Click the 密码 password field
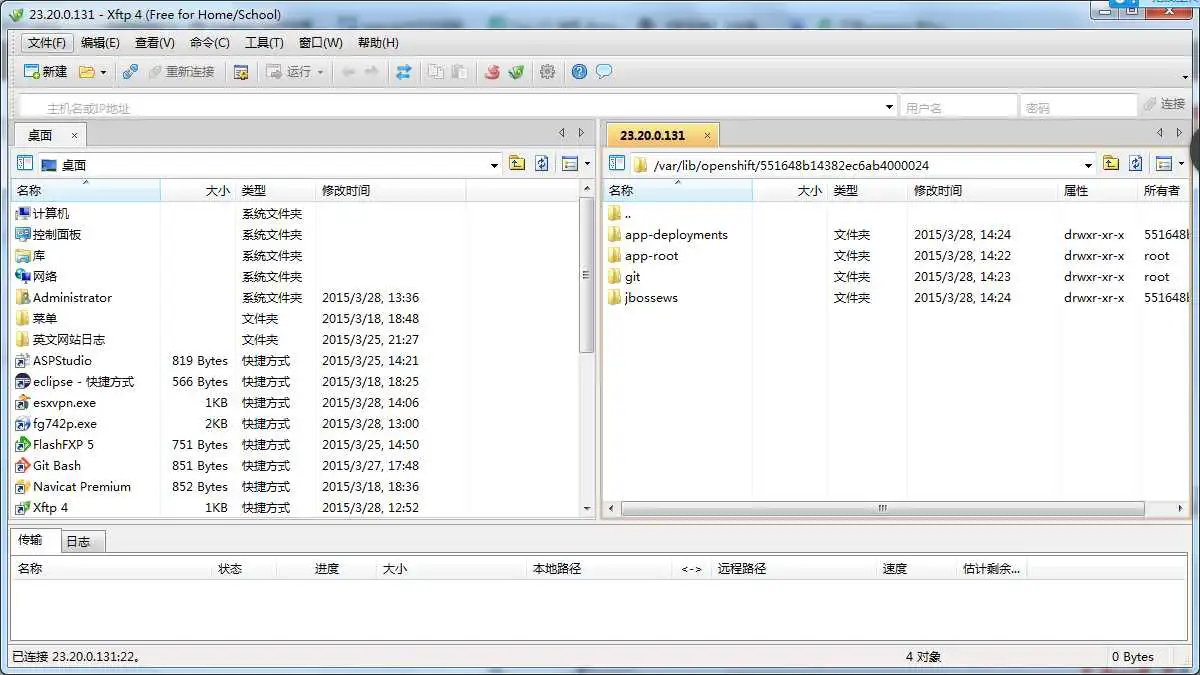The height and width of the screenshot is (675, 1200). pyautogui.click(x=1079, y=107)
